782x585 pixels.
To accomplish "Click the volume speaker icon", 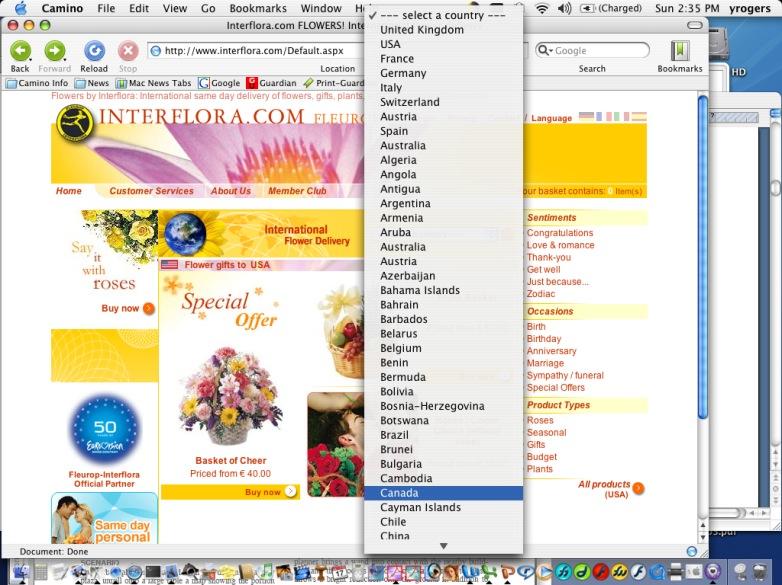I will tap(564, 8).
